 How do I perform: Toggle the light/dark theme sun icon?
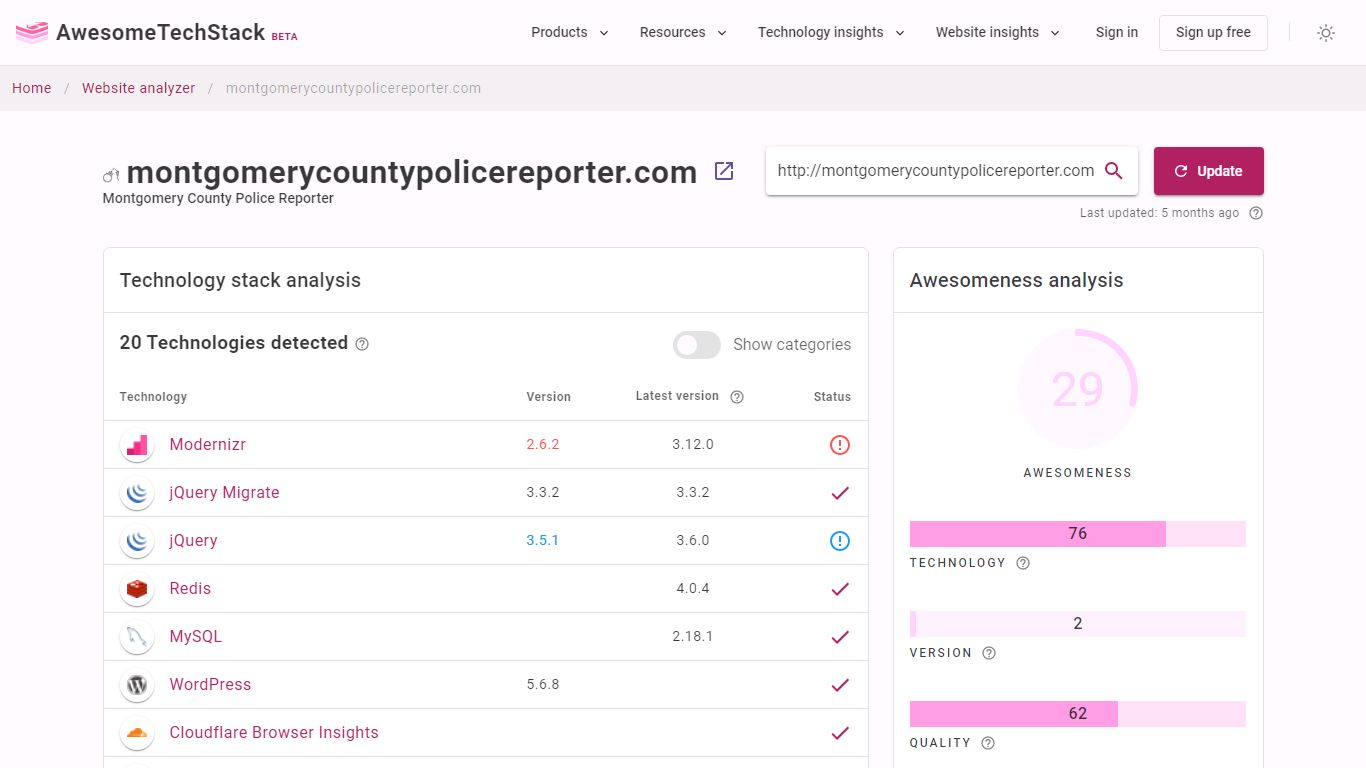(x=1326, y=33)
